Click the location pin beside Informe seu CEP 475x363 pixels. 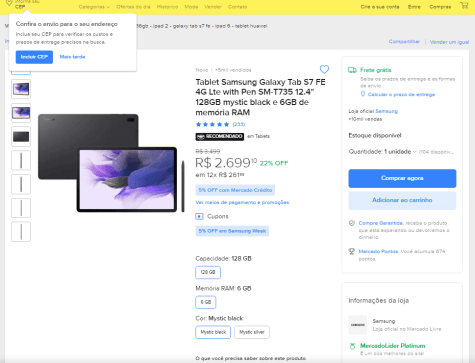9,3
